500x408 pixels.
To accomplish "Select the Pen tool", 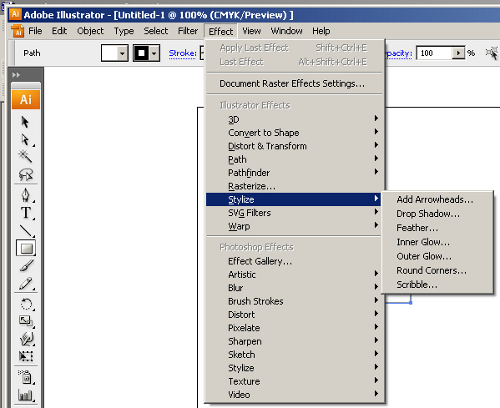I will pyautogui.click(x=26, y=195).
